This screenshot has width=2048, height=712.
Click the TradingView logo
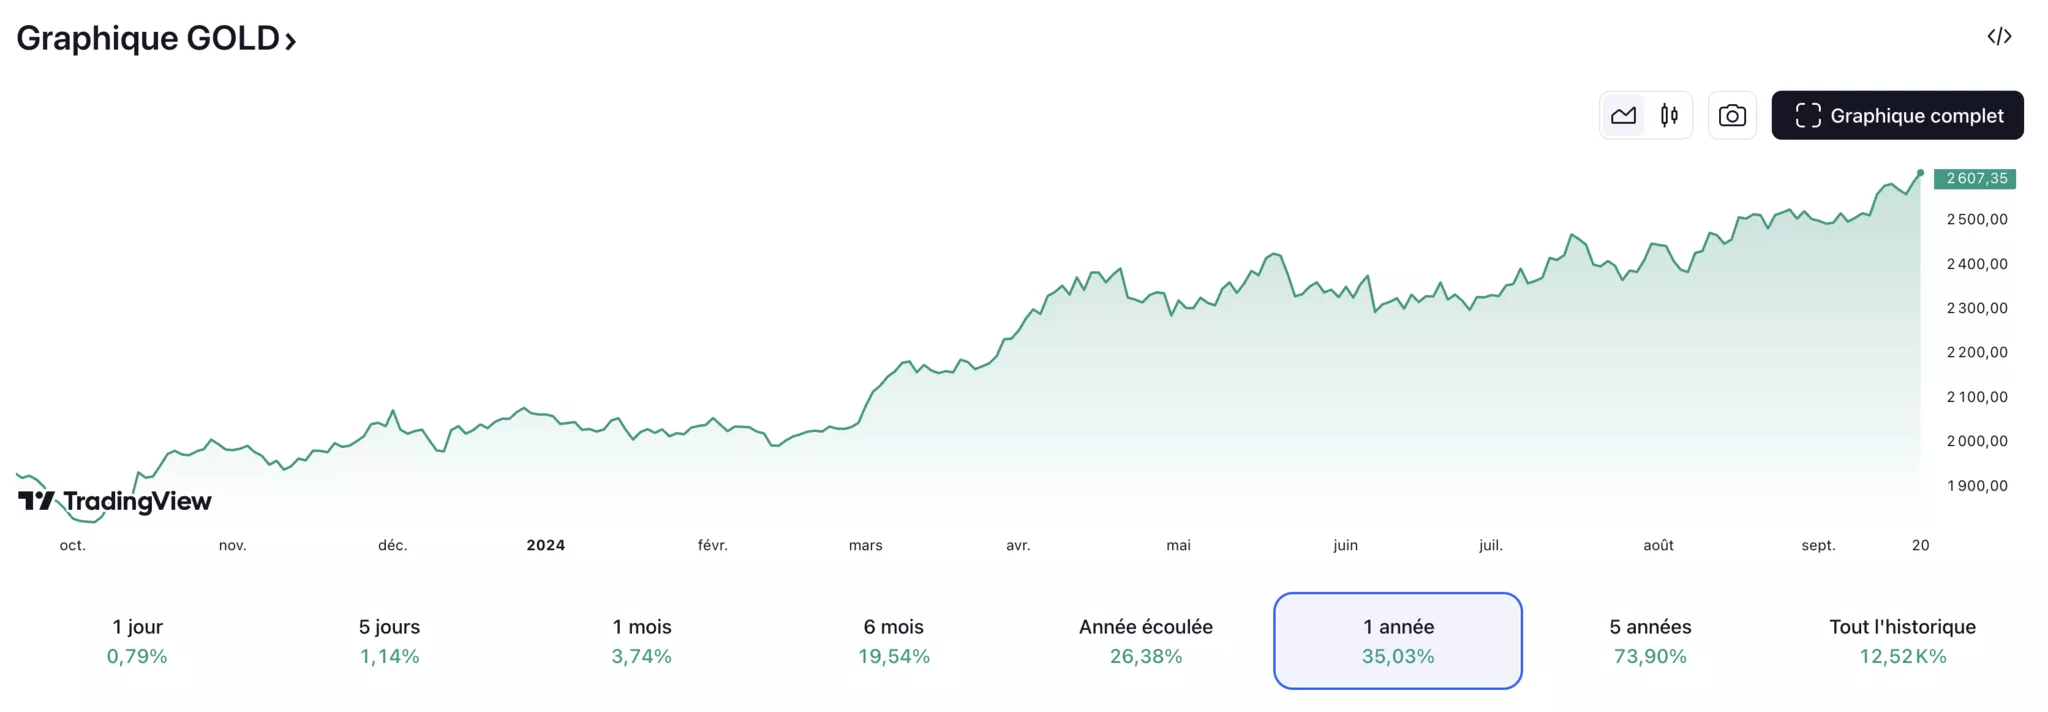[115, 501]
